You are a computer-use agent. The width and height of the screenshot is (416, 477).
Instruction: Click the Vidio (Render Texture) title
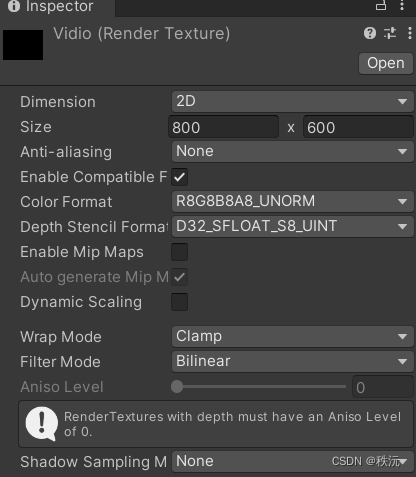(142, 34)
